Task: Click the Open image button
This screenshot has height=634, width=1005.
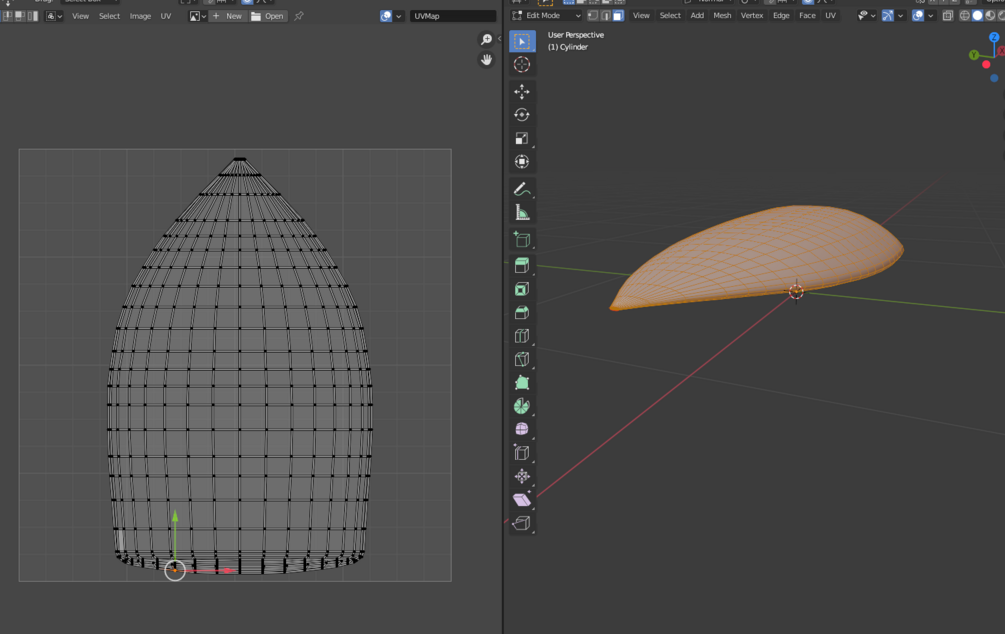Action: (268, 16)
